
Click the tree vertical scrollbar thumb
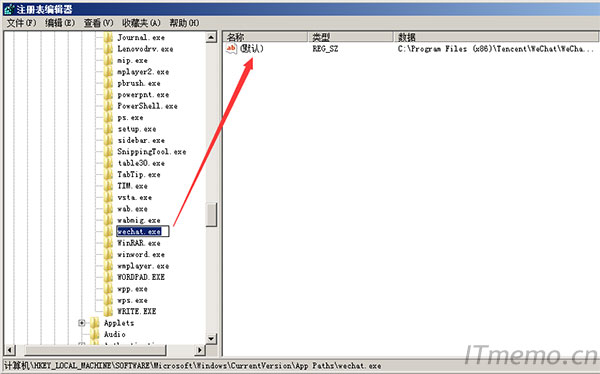coord(211,214)
